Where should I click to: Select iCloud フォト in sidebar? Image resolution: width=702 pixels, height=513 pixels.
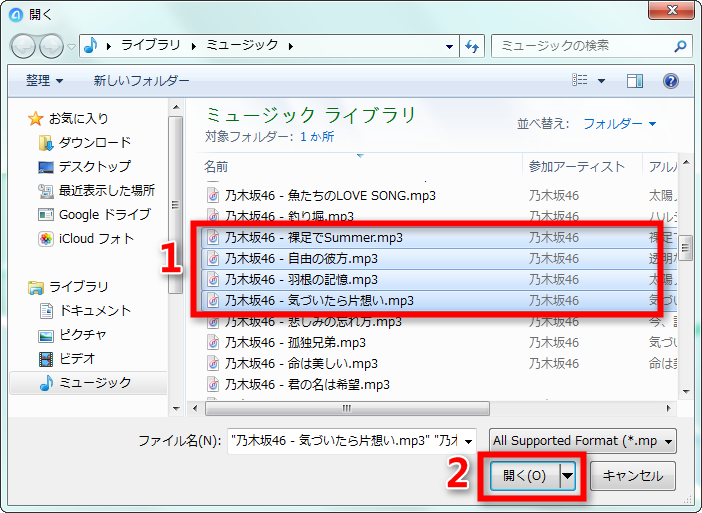click(96, 239)
